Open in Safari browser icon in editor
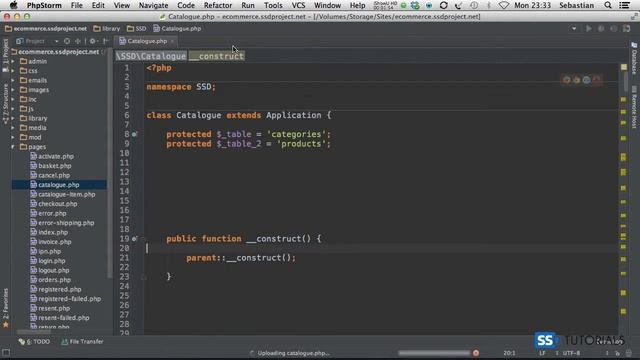Viewport: 640px width, 360px height. tap(586, 80)
